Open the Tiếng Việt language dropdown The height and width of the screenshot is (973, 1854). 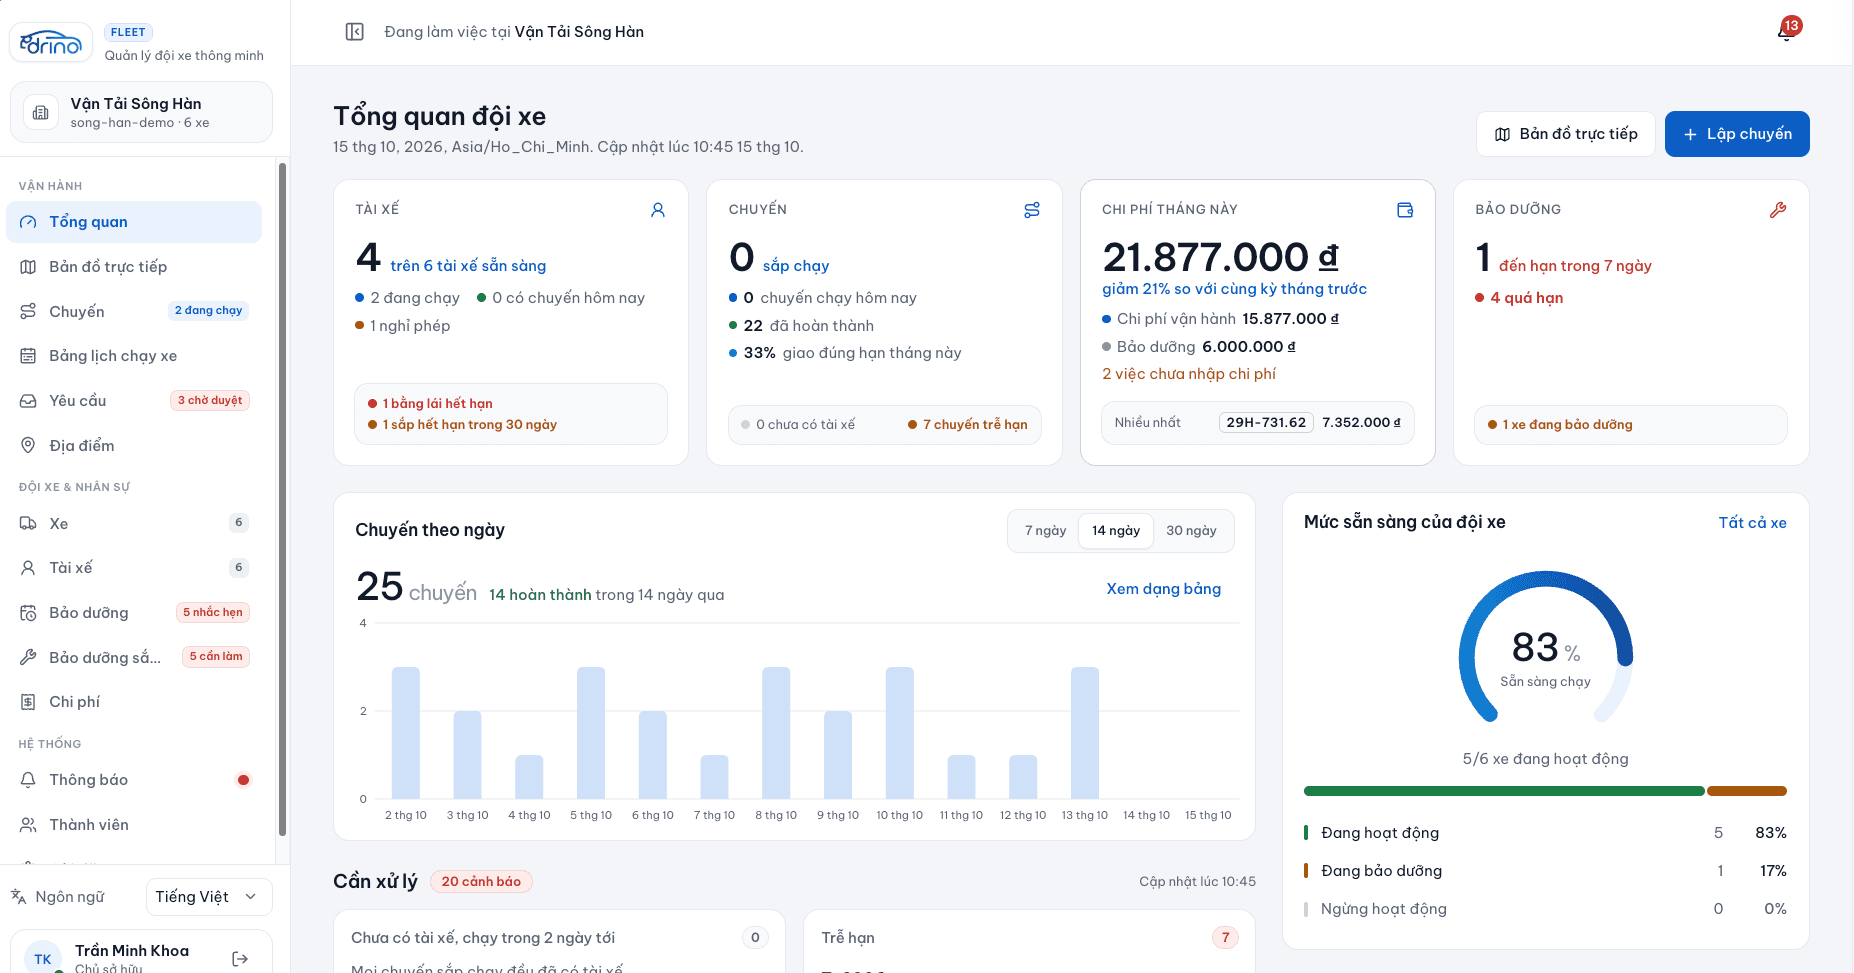click(208, 896)
